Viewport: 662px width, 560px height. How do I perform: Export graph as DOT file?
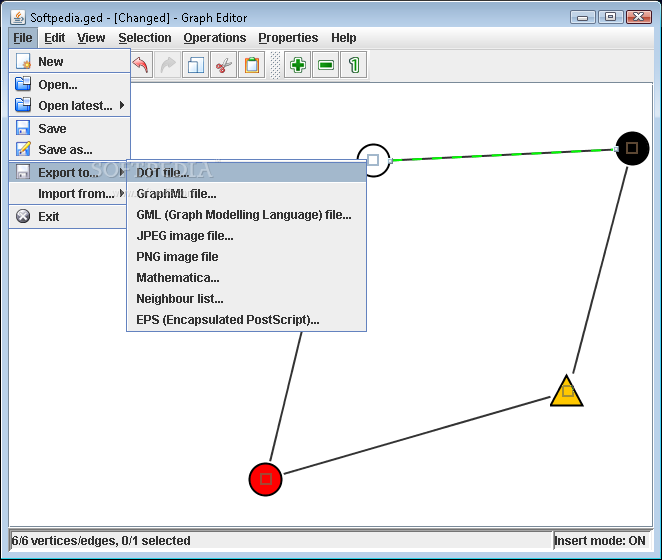pos(247,172)
